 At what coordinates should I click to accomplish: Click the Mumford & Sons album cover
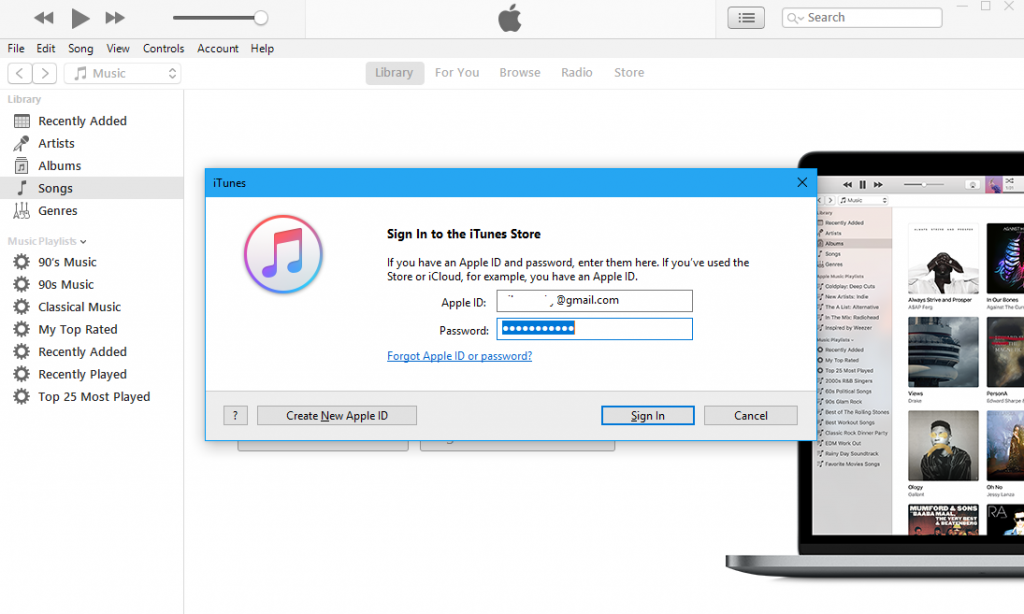tap(943, 520)
